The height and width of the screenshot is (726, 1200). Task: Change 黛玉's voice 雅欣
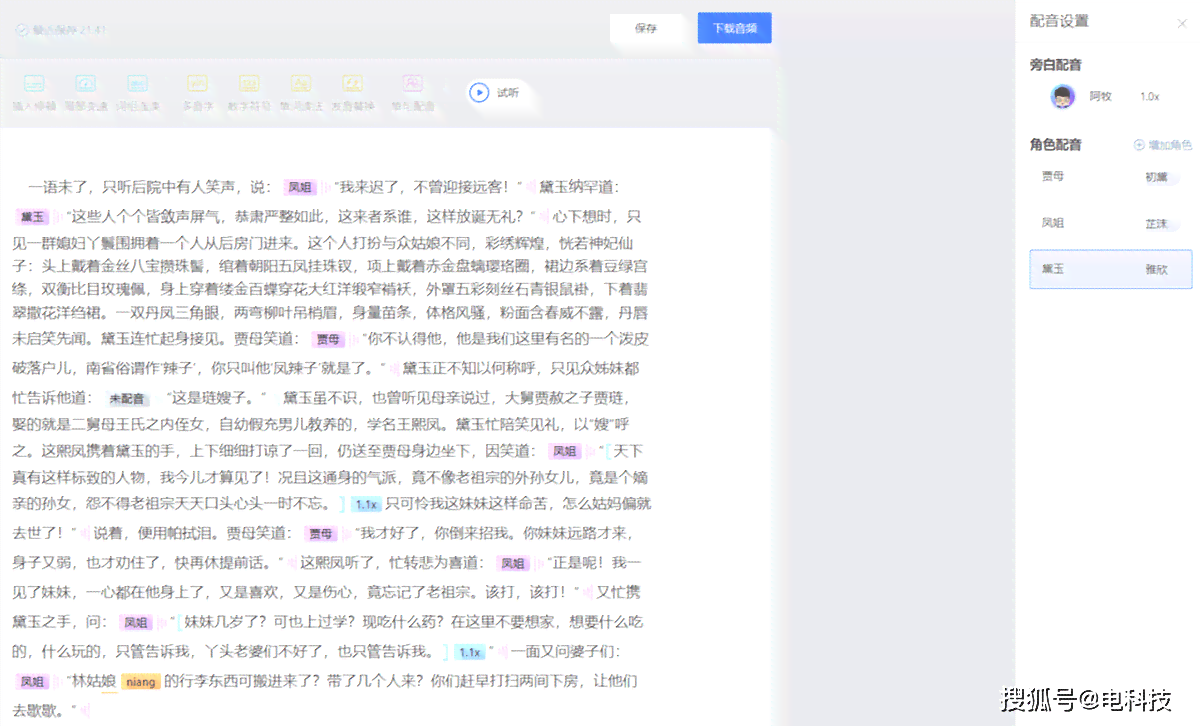1156,270
